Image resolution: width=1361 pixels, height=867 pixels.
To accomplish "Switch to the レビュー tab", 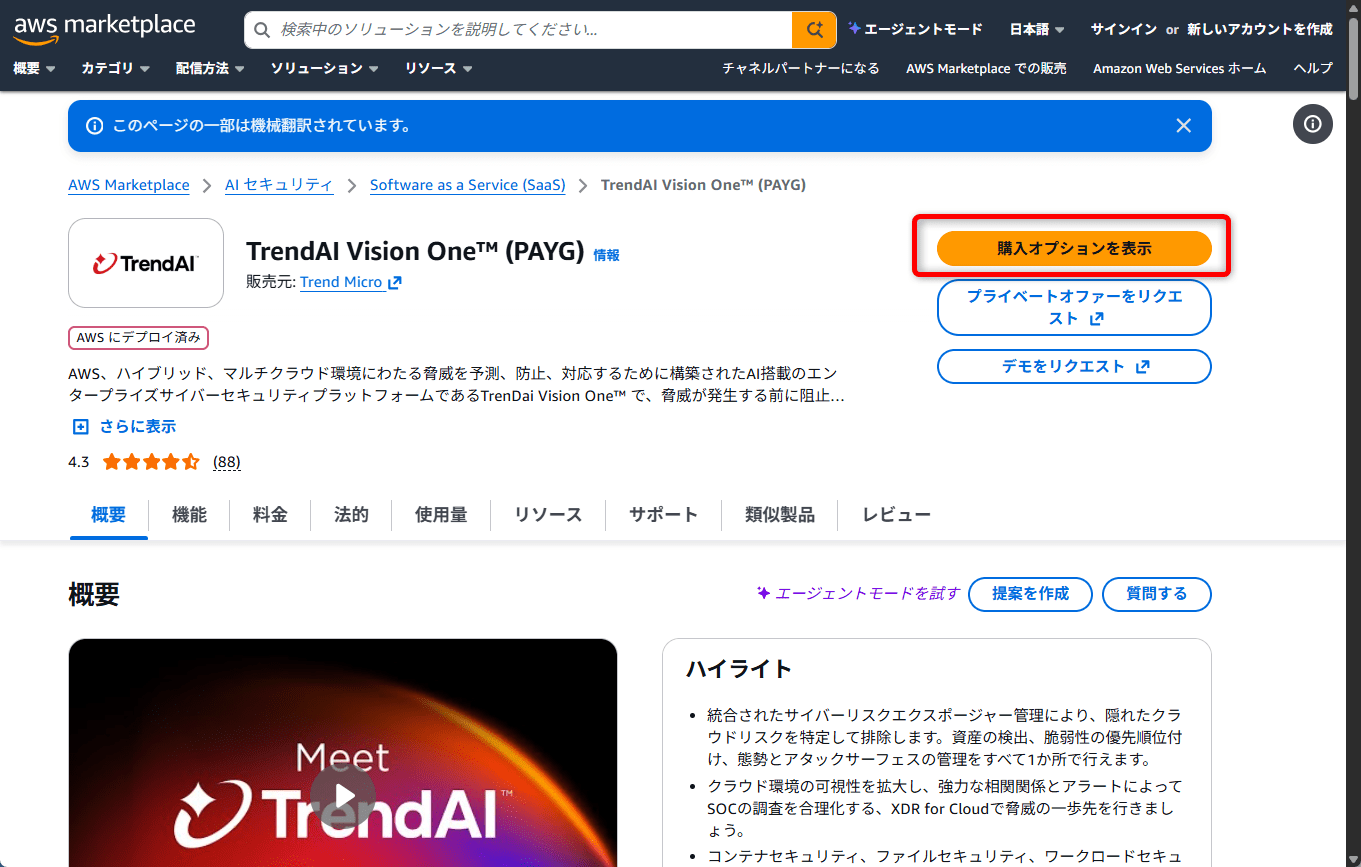I will coord(897,515).
